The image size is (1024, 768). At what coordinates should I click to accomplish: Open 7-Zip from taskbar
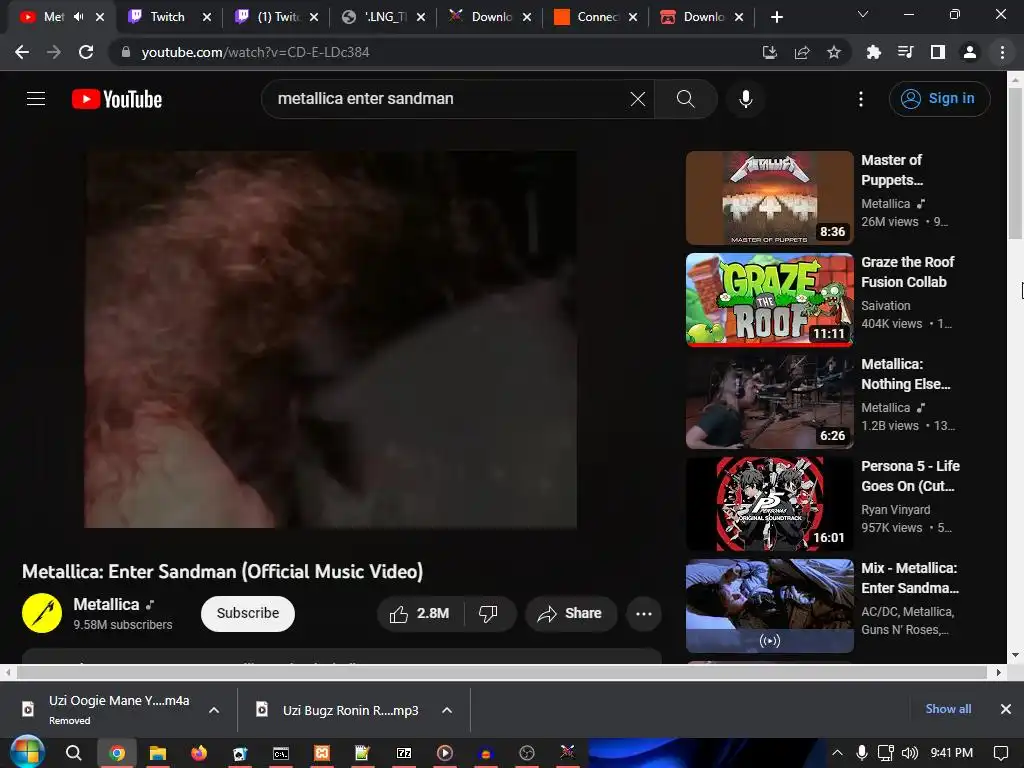click(404, 753)
